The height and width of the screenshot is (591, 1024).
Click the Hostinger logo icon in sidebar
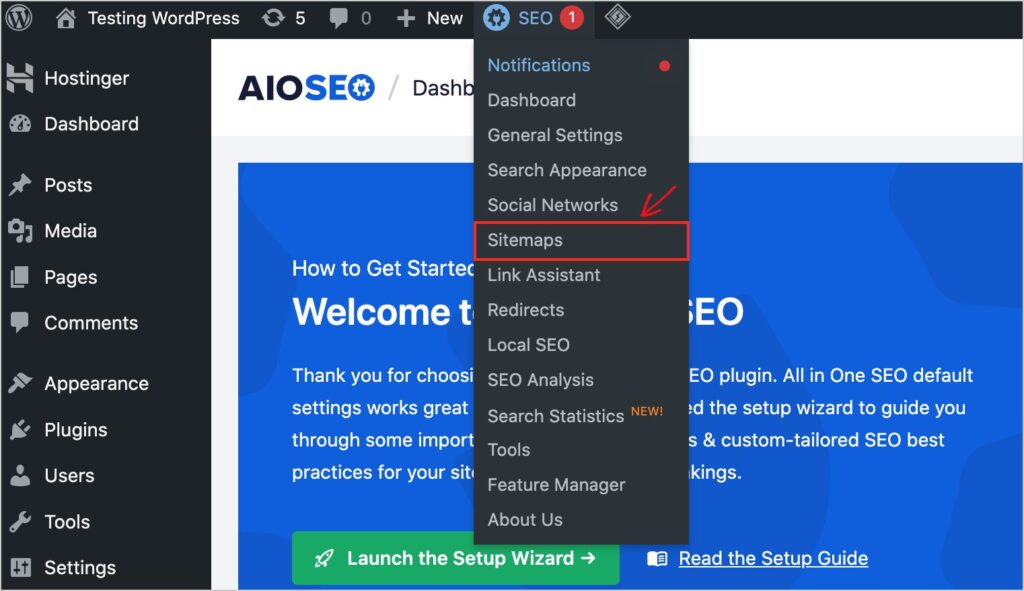tap(20, 78)
